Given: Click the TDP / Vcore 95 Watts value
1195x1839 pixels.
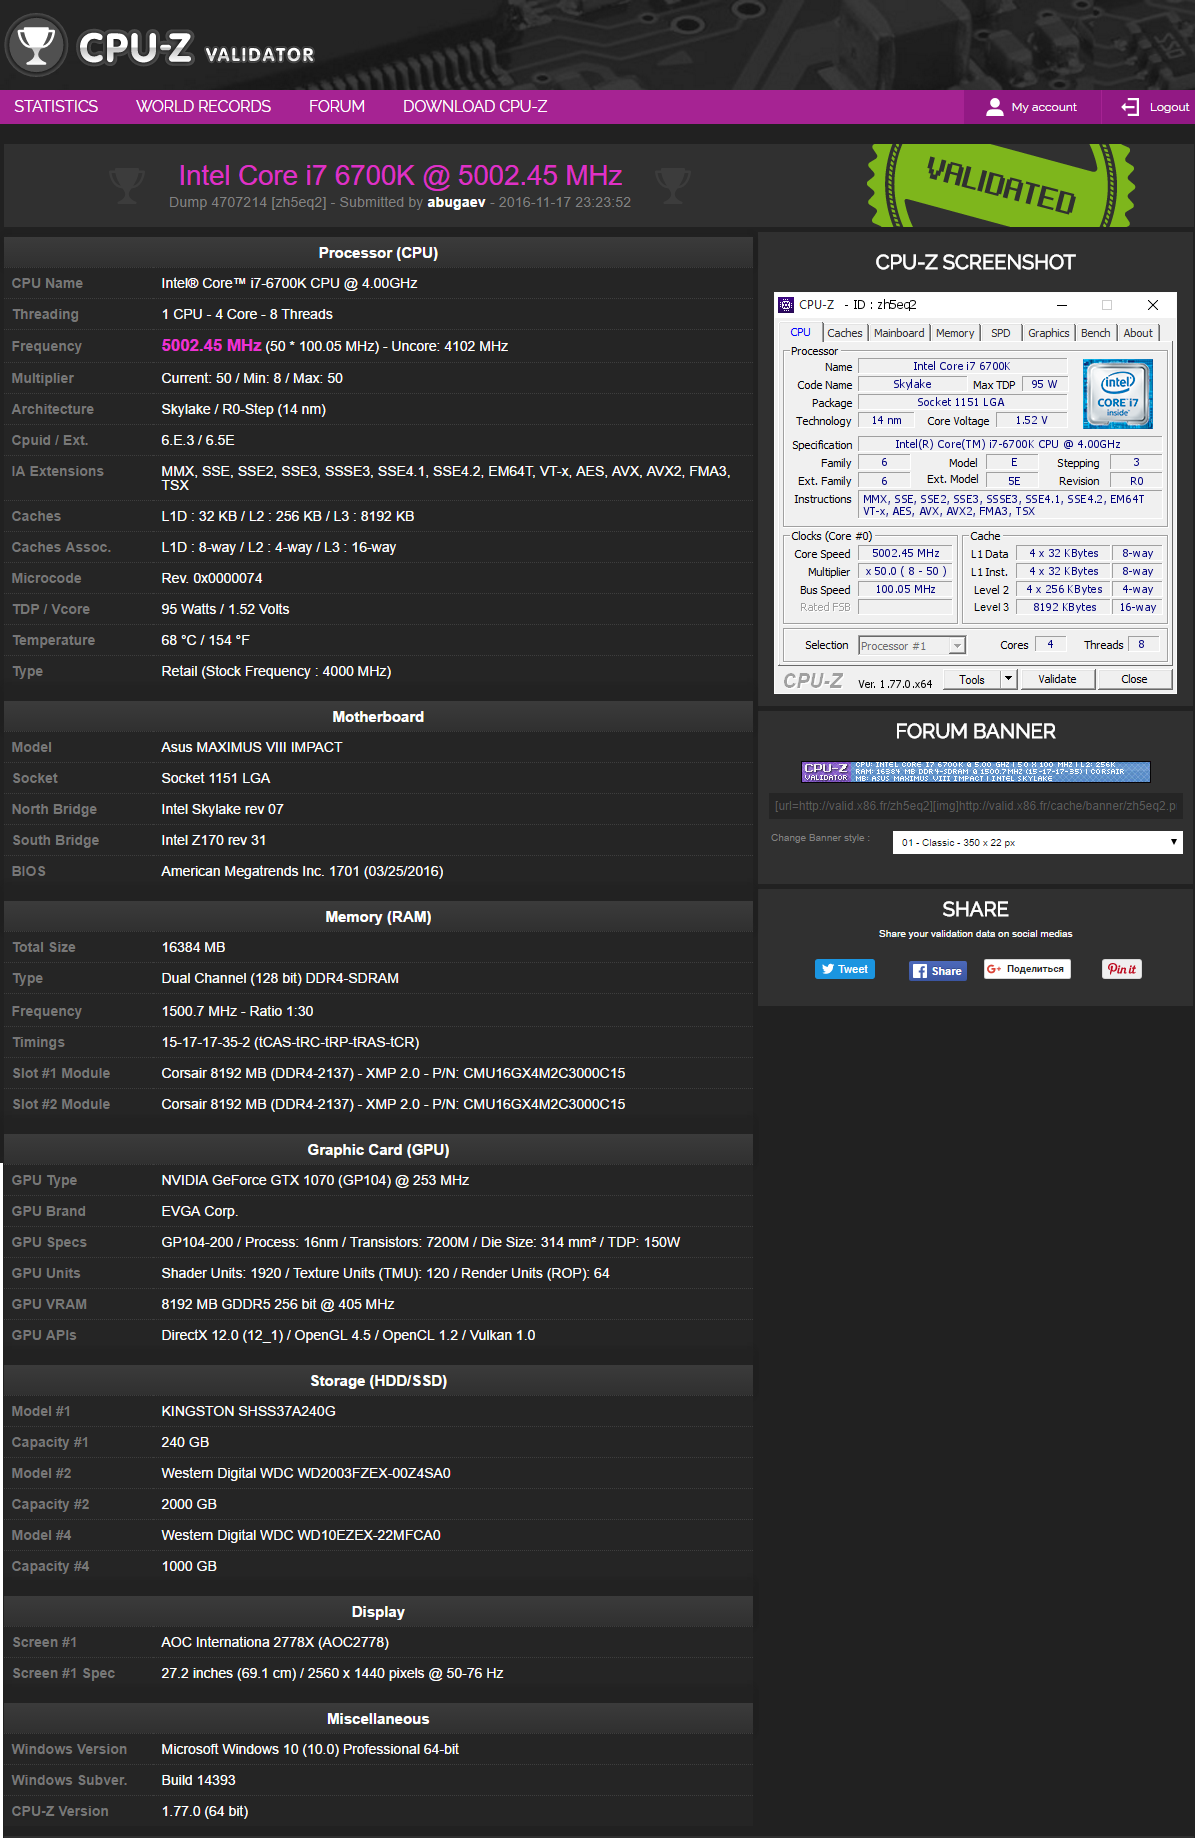Looking at the screenshot, I should click(x=225, y=609).
